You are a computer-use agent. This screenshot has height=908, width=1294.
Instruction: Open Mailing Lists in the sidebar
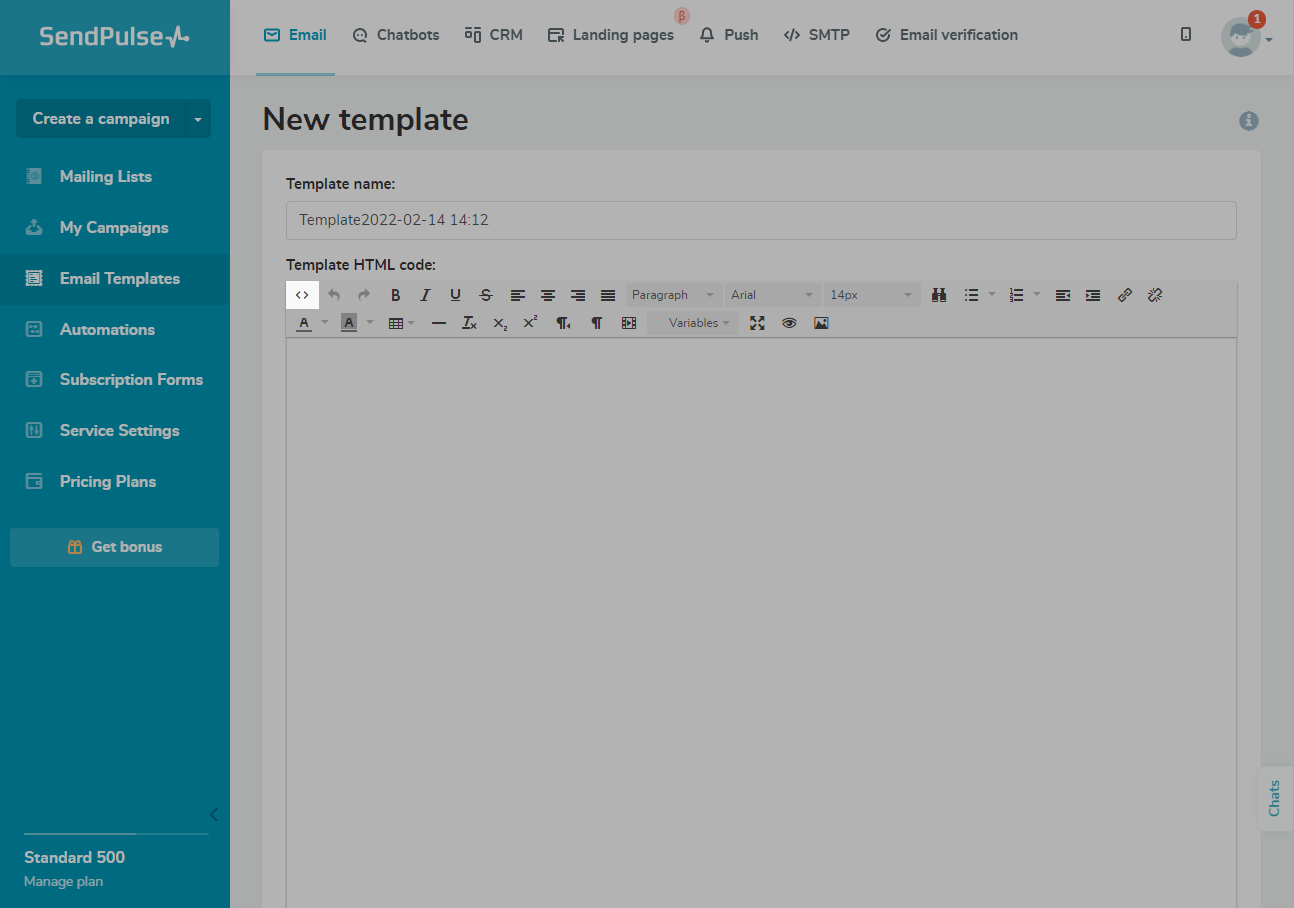coord(105,176)
